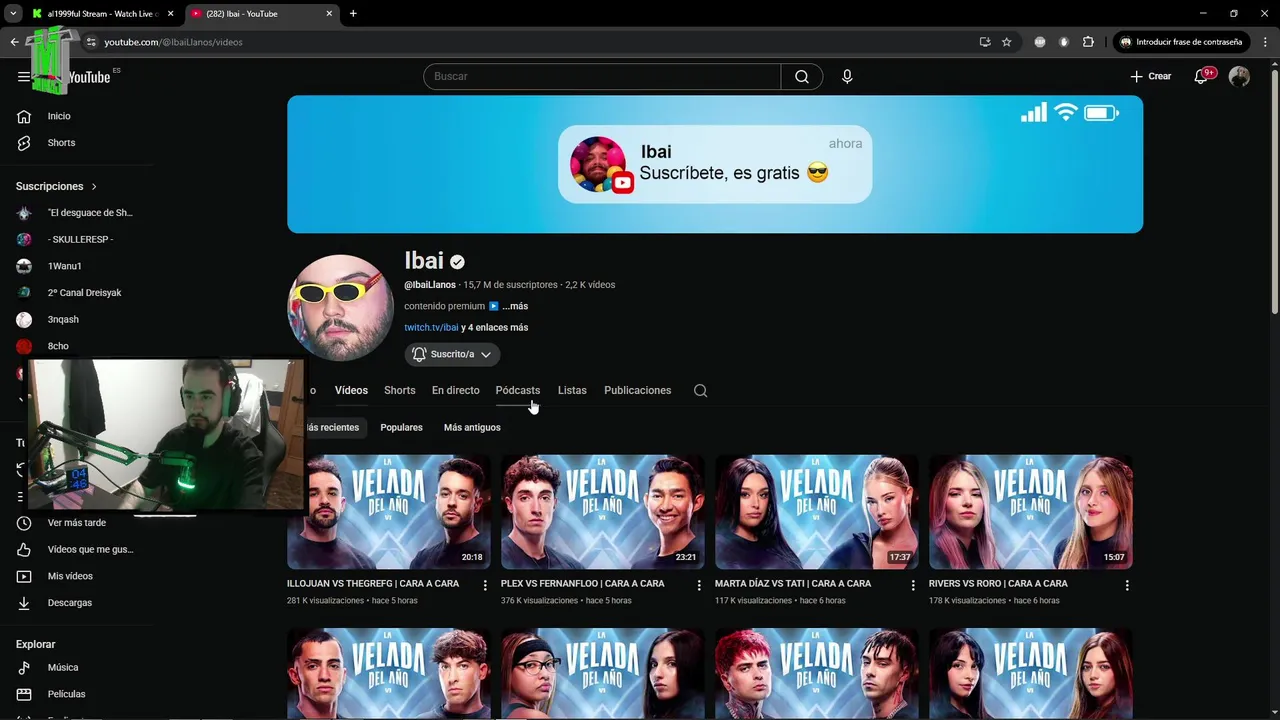Click the Ibai channel avatar

point(340,307)
